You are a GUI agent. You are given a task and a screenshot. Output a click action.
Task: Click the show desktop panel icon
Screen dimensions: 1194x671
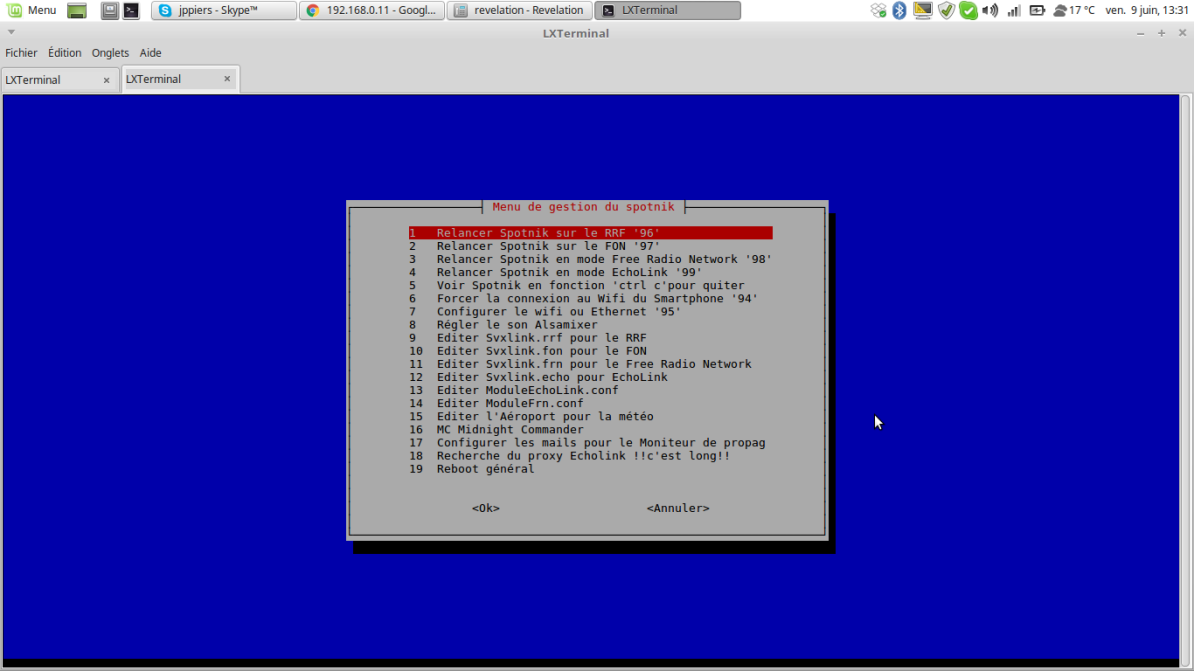[x=77, y=10]
